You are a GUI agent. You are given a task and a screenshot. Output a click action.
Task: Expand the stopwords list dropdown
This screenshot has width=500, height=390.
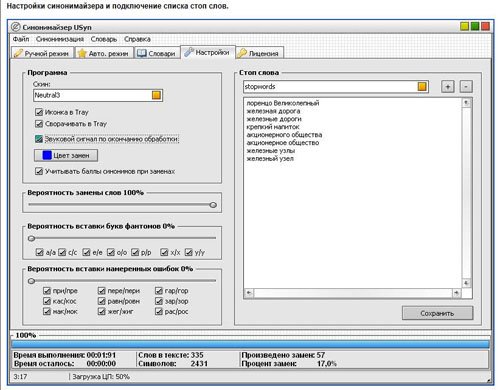[x=422, y=87]
